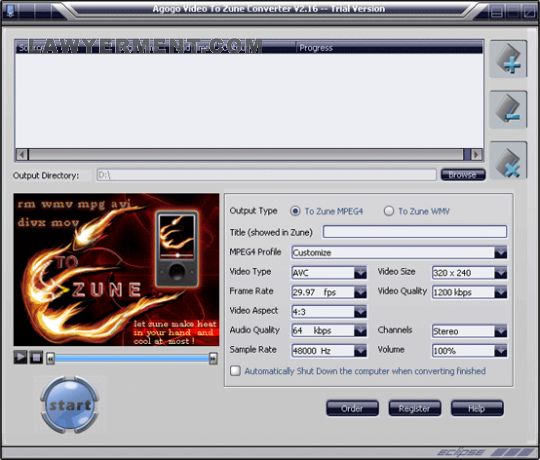This screenshot has width=540, height=460.
Task: Click the Zune promo preview image
Action: click(x=116, y=270)
